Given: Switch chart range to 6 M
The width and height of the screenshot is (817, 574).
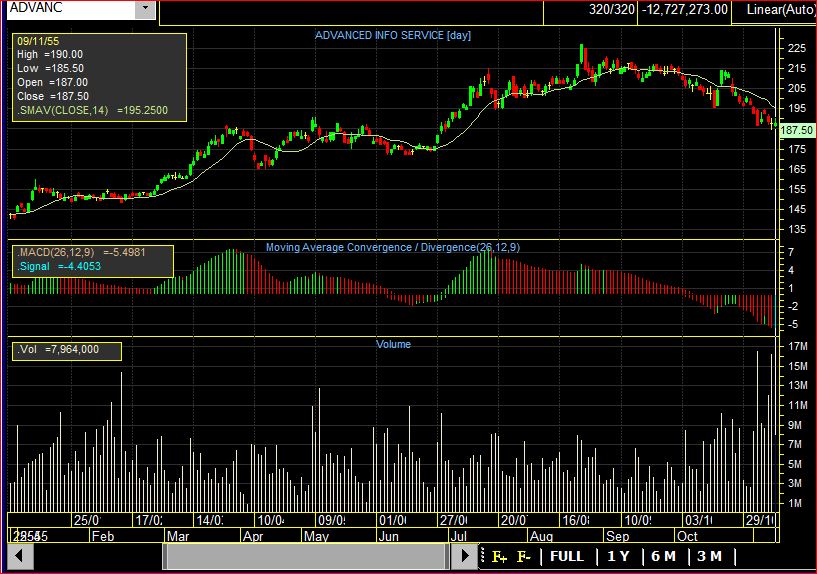Looking at the screenshot, I should [663, 556].
